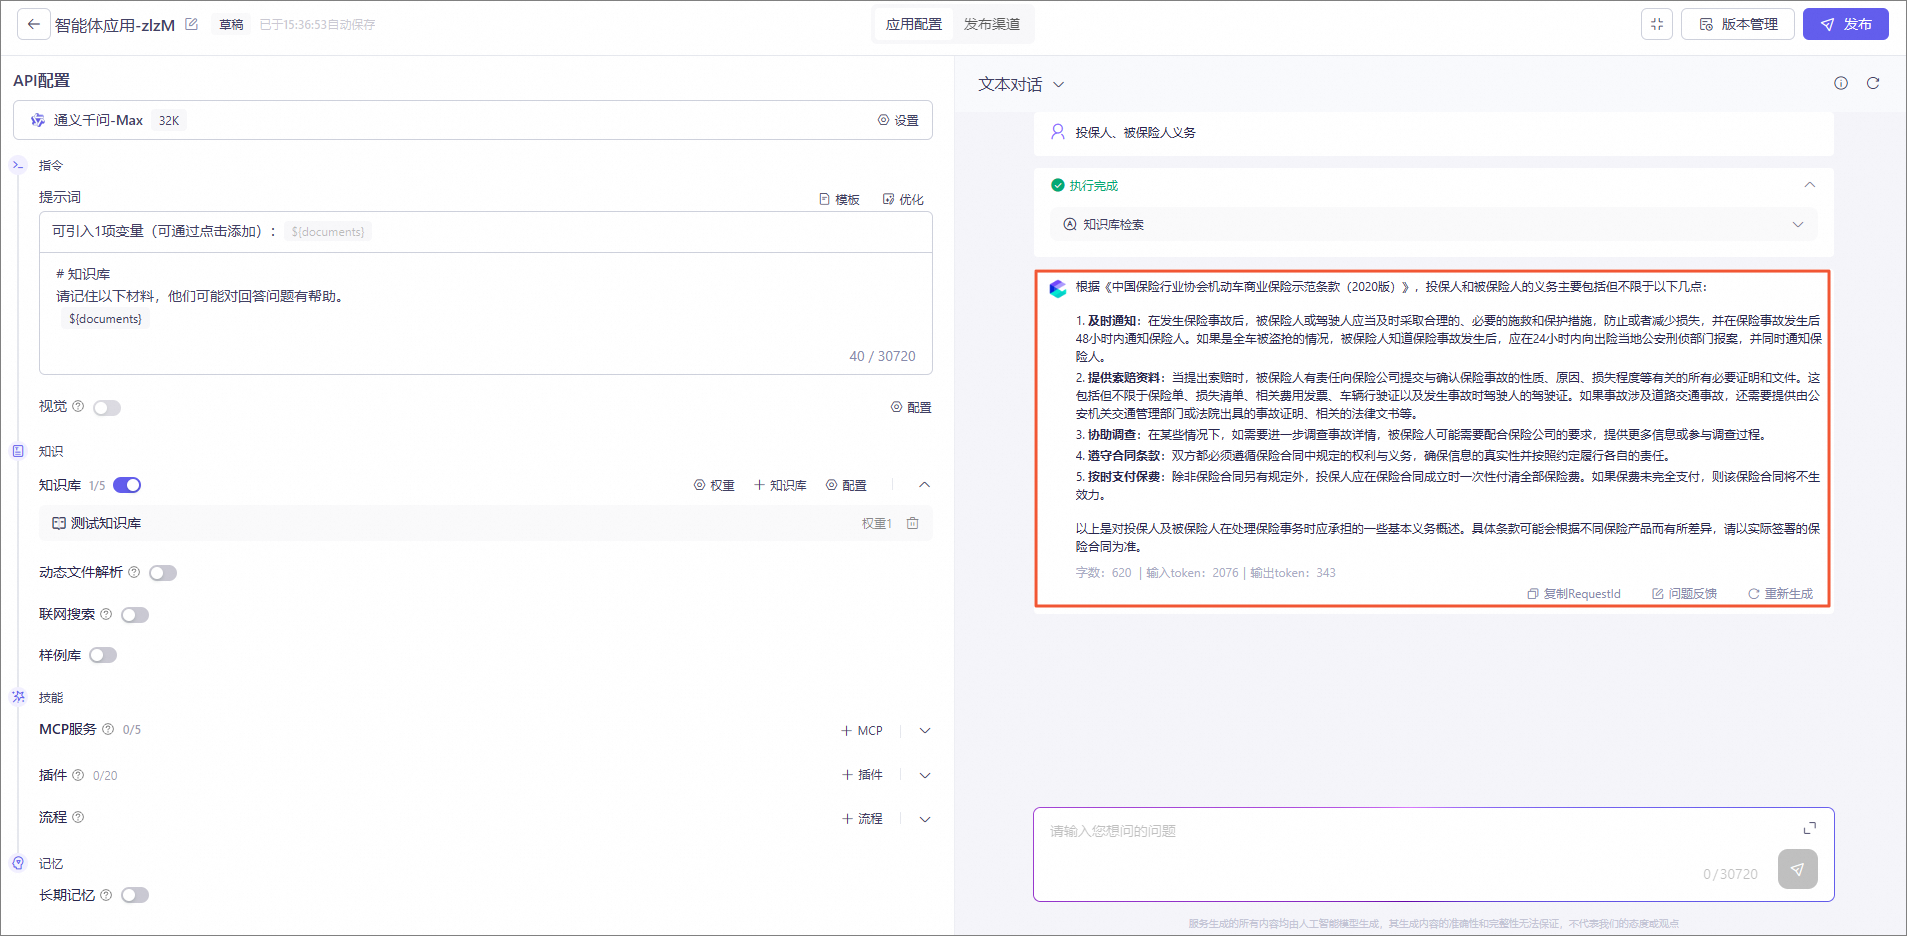The image size is (1907, 936).
Task: Select the 测试知识库 entry
Action: [486, 523]
